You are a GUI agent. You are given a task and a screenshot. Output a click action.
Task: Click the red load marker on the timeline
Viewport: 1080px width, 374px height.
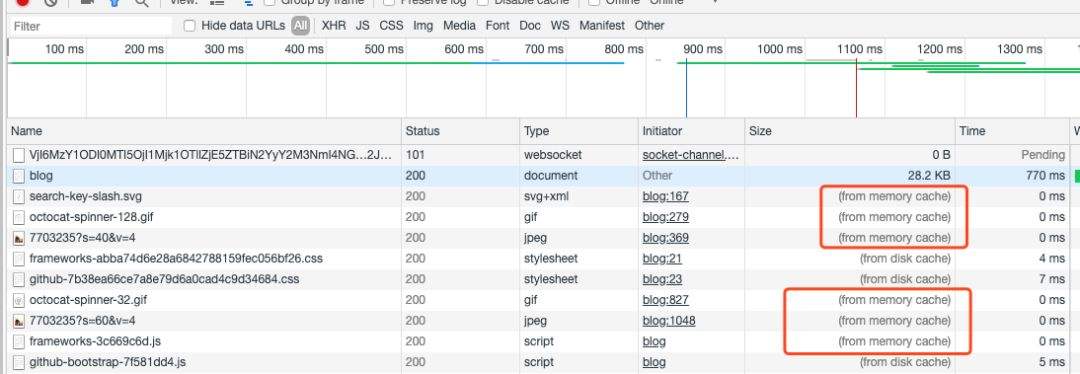[856, 88]
